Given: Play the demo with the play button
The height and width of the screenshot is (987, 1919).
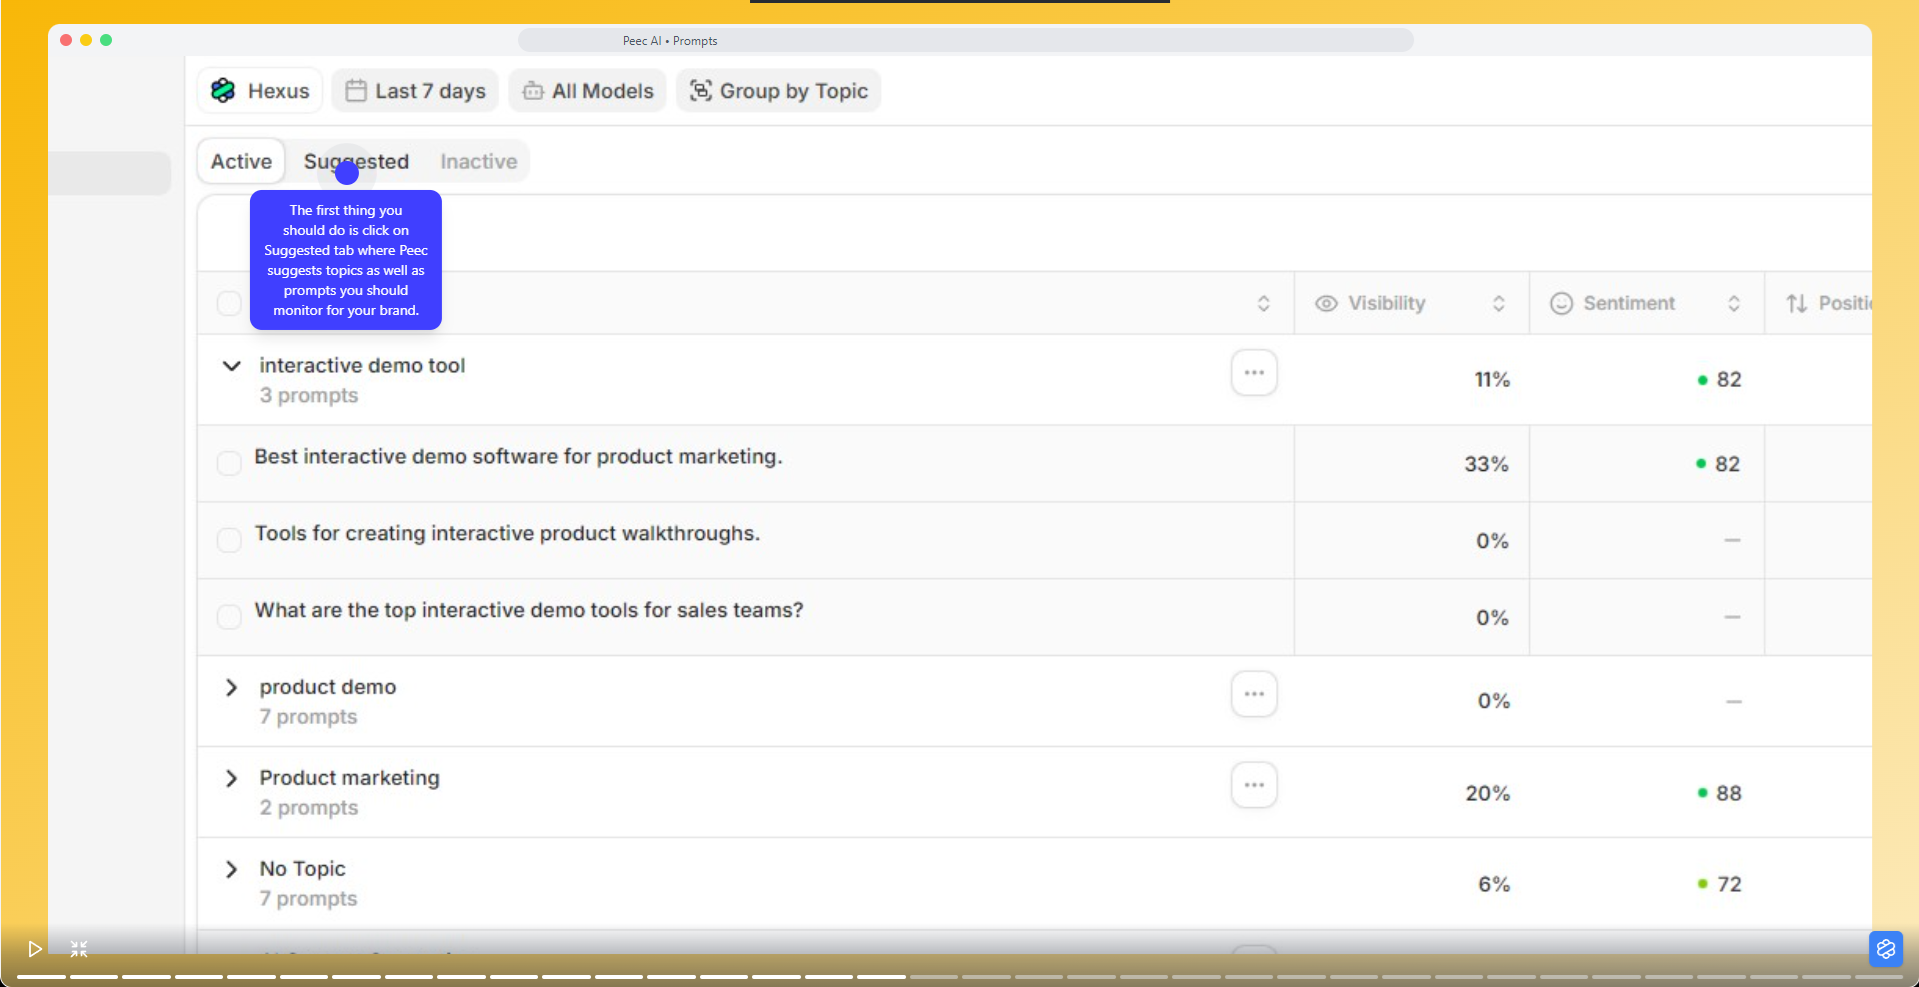Looking at the screenshot, I should [35, 949].
